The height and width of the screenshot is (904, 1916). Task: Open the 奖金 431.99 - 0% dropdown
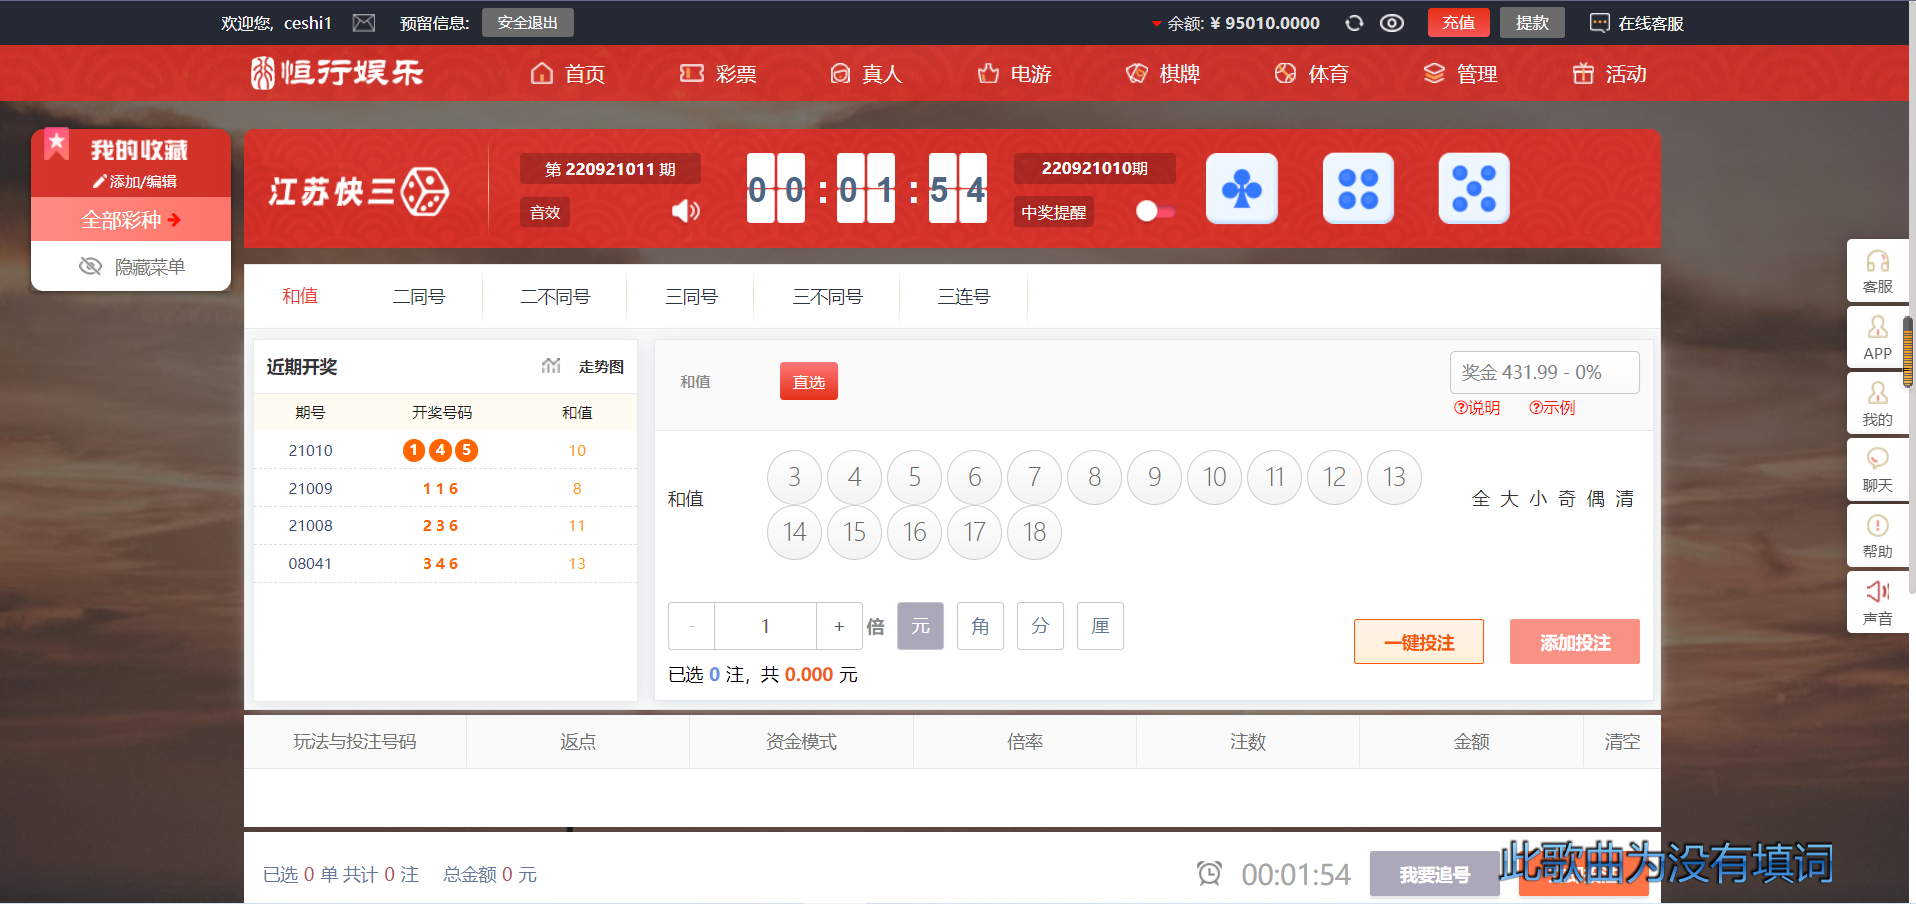[1543, 372]
